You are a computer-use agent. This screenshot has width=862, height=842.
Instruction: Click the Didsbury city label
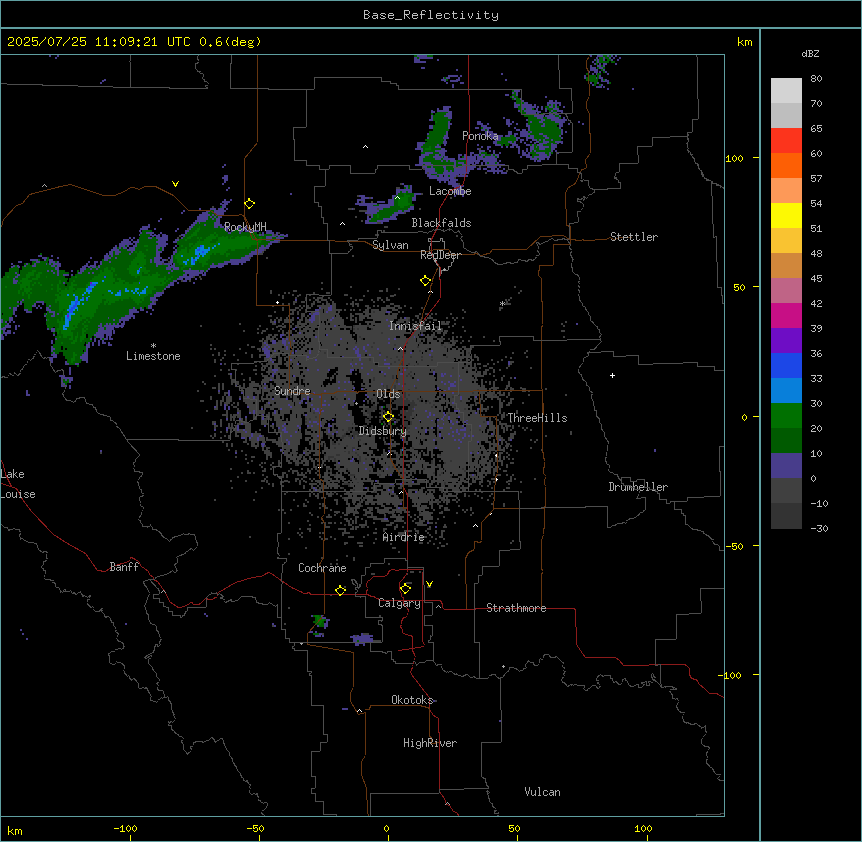(x=383, y=431)
